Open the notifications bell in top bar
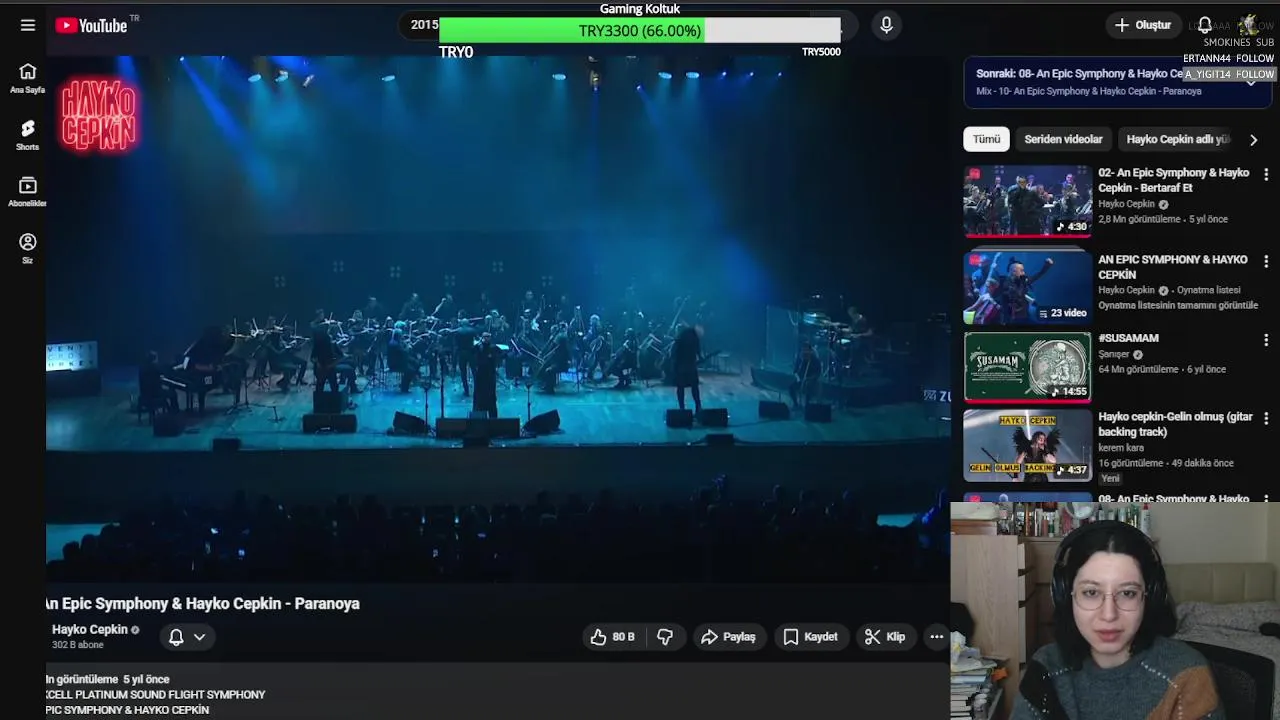 click(x=1205, y=25)
